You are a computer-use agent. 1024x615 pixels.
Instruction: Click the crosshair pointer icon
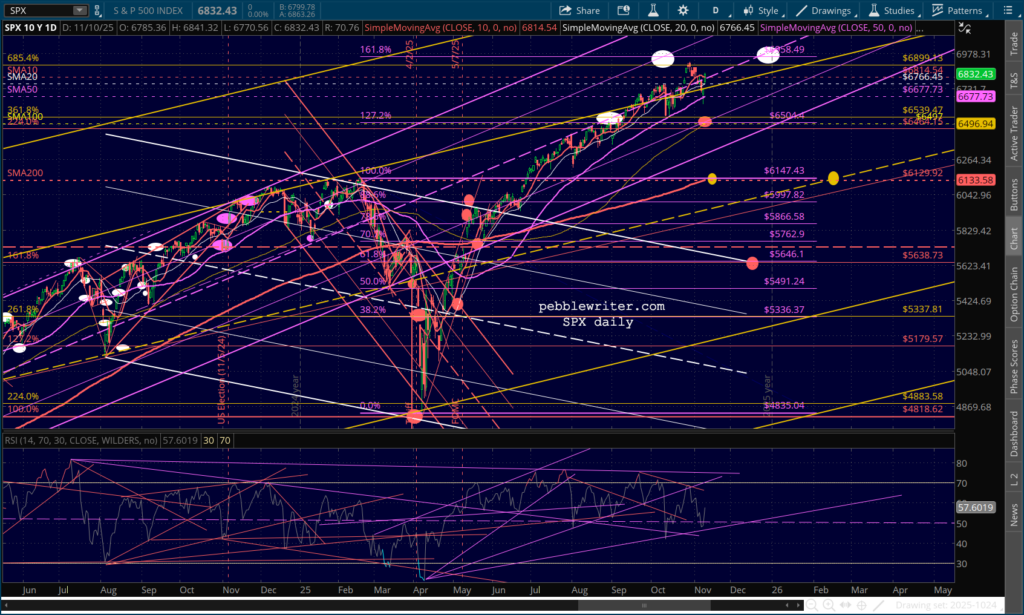tap(861, 605)
